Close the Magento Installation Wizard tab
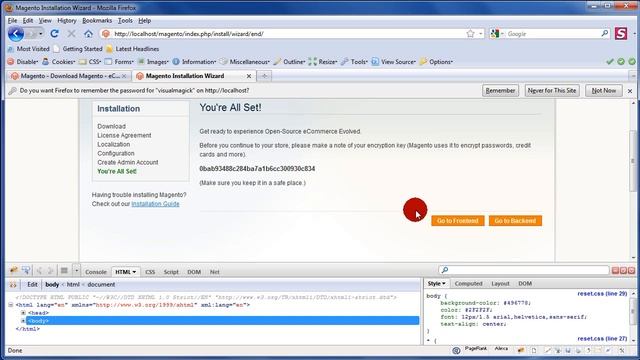 [249, 76]
